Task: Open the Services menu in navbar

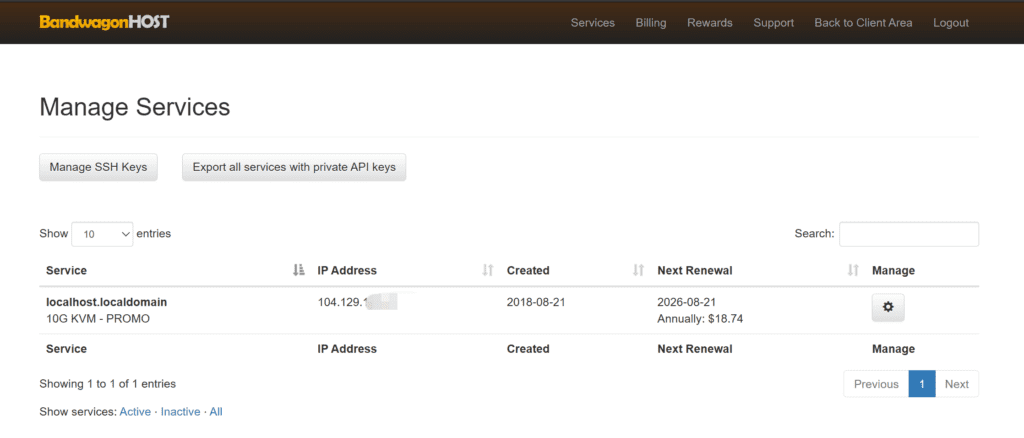Action: click(x=592, y=22)
